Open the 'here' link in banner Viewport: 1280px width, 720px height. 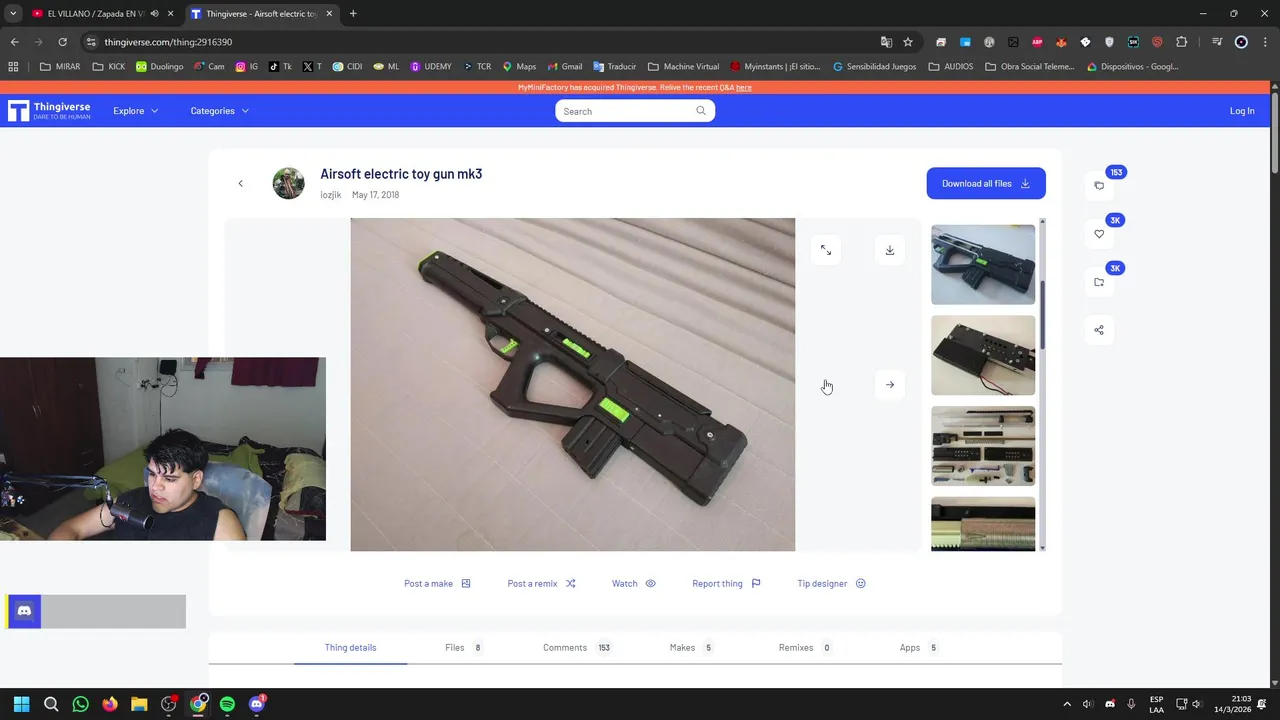click(x=743, y=88)
